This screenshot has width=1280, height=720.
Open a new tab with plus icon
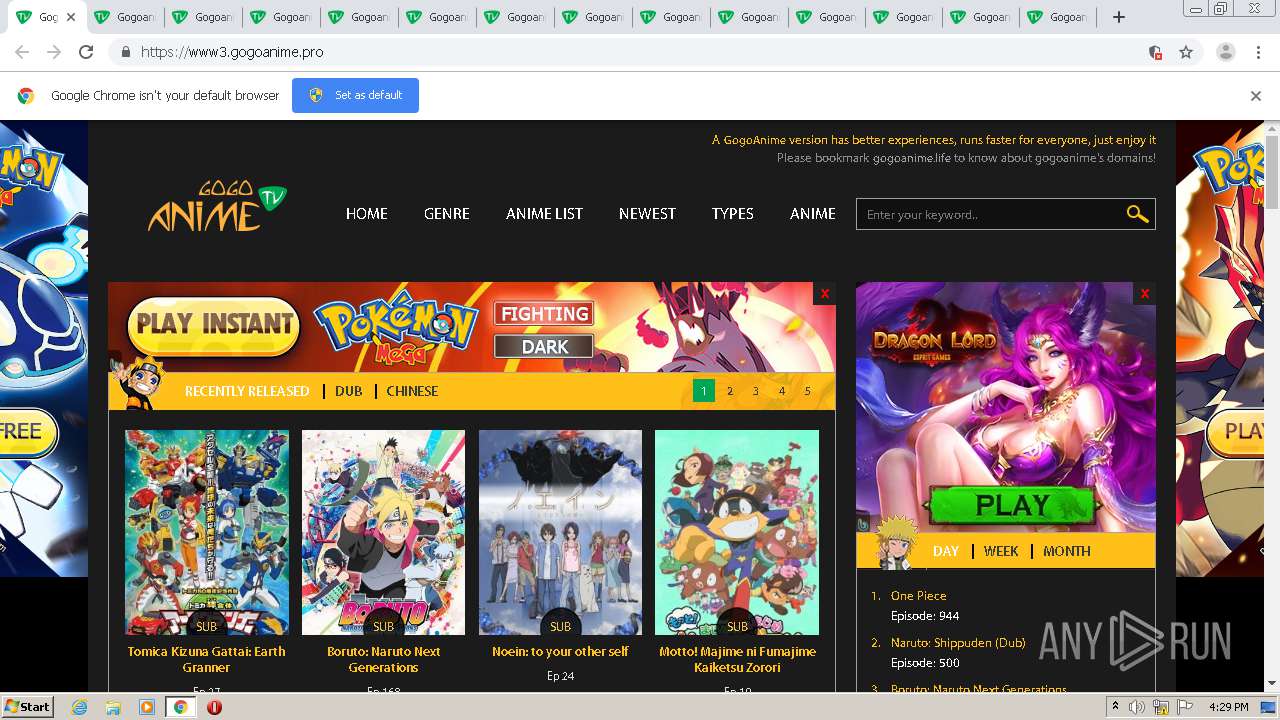click(1119, 17)
